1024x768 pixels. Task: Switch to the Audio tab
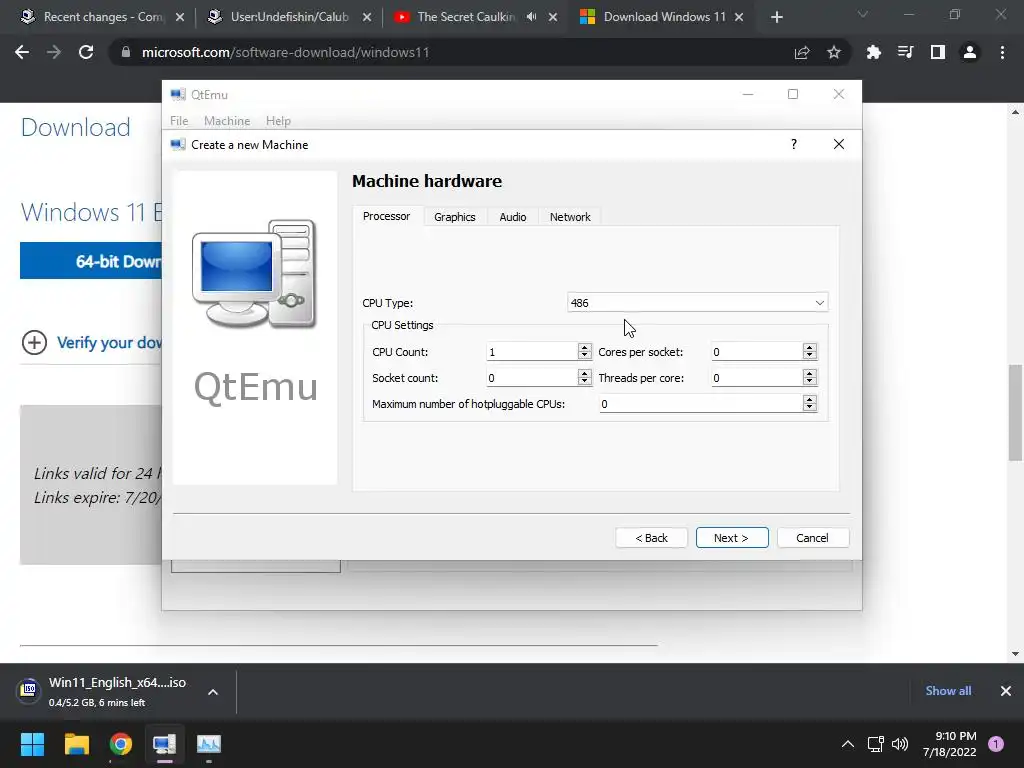(x=513, y=217)
